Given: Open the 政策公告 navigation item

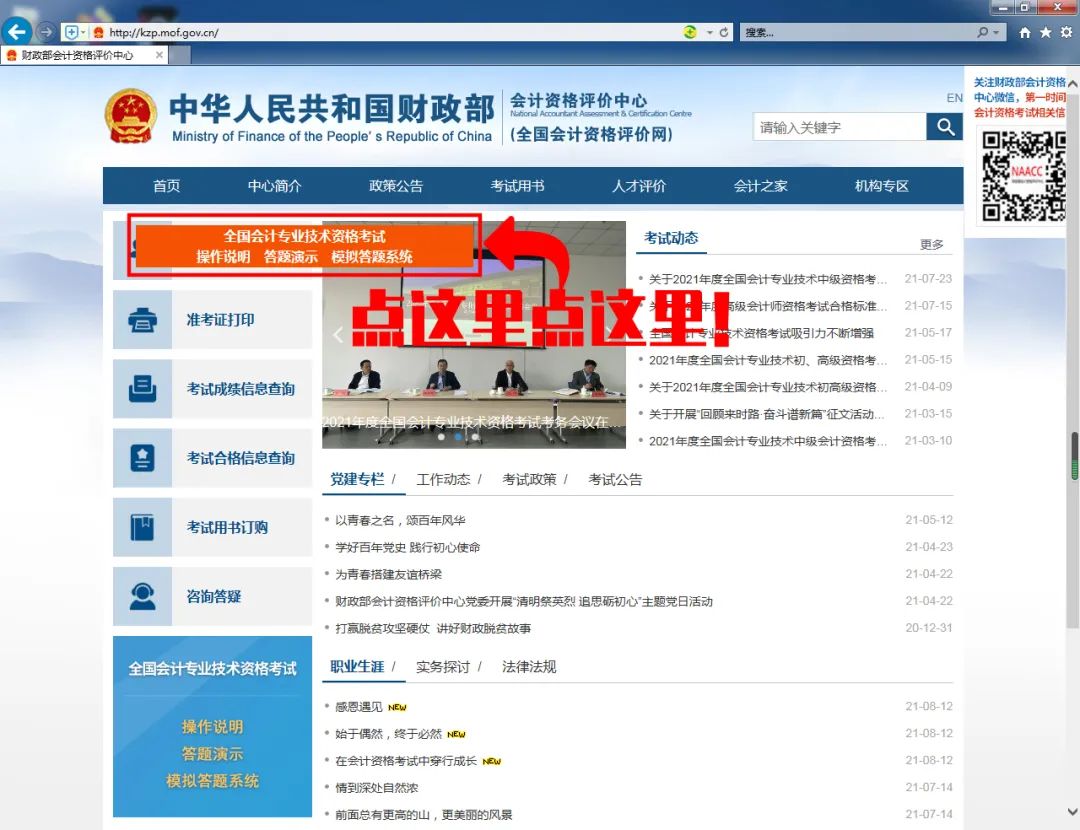Looking at the screenshot, I should (395, 186).
